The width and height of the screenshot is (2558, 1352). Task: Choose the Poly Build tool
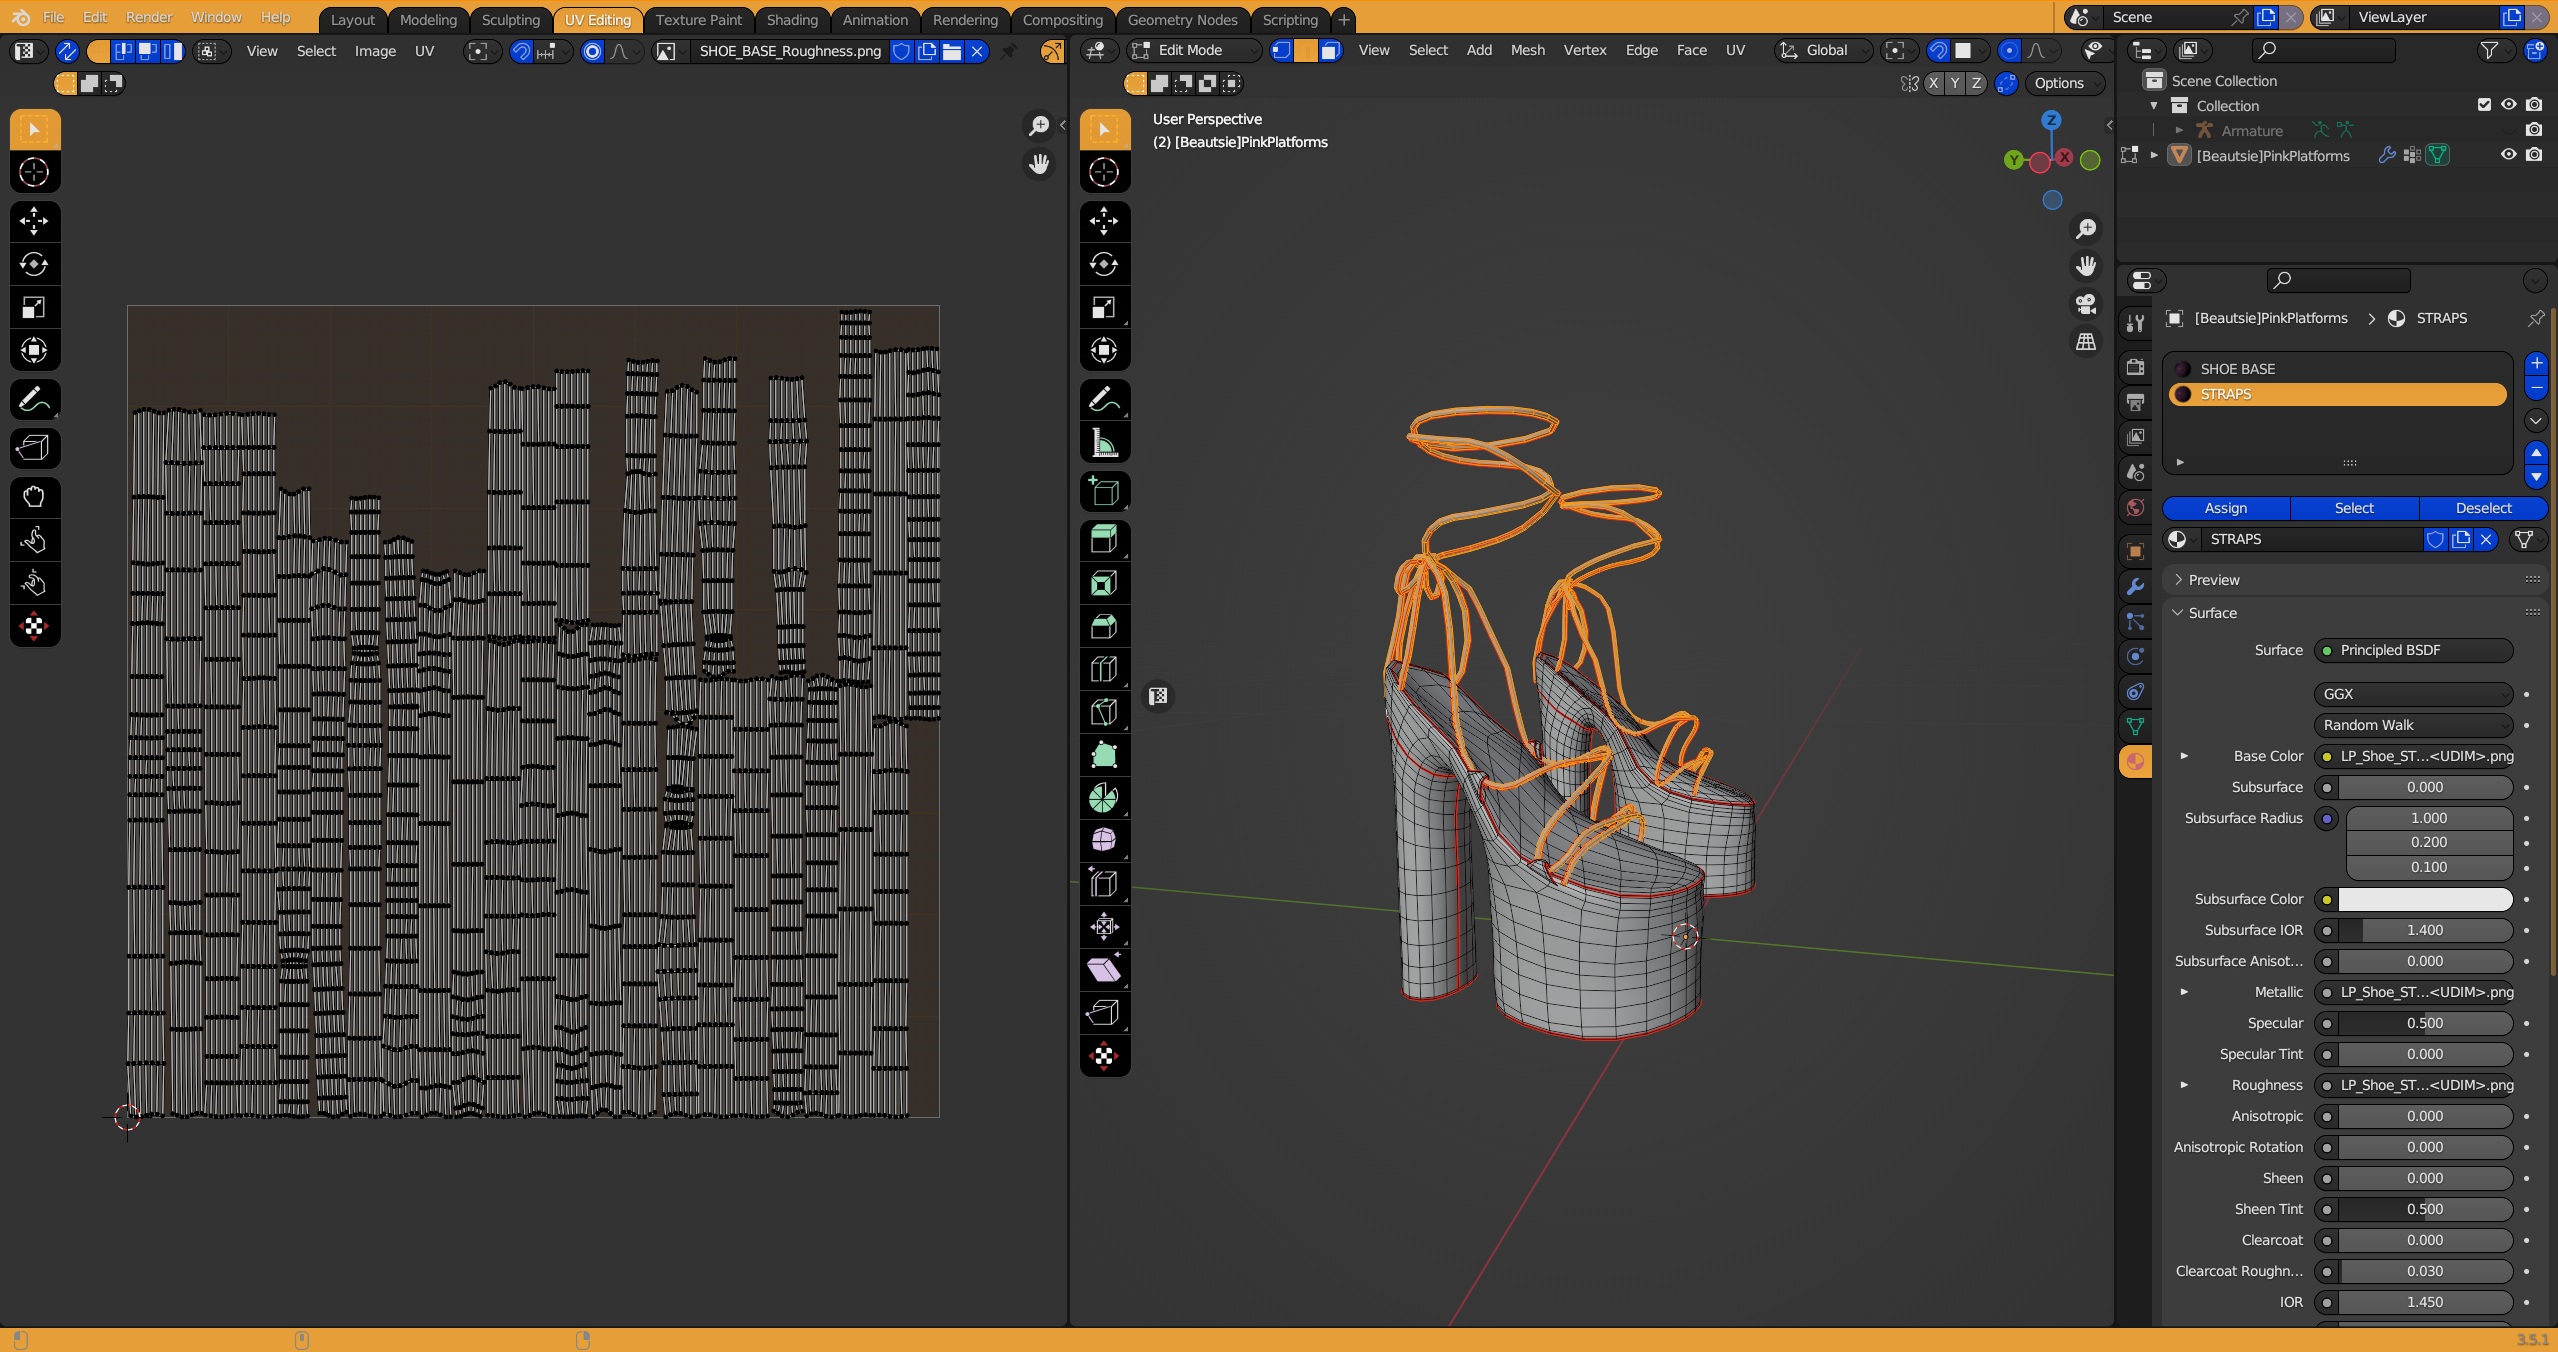coord(1104,755)
